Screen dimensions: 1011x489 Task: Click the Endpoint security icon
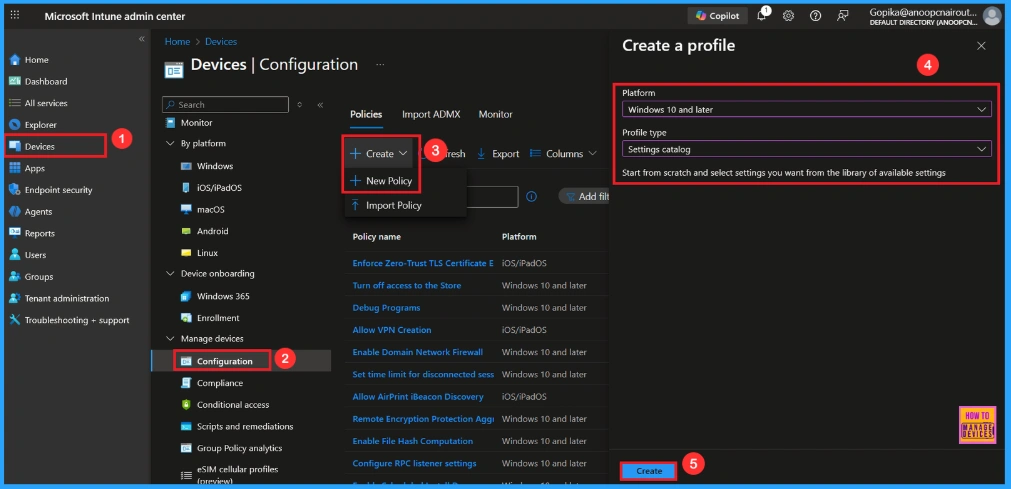[15, 190]
